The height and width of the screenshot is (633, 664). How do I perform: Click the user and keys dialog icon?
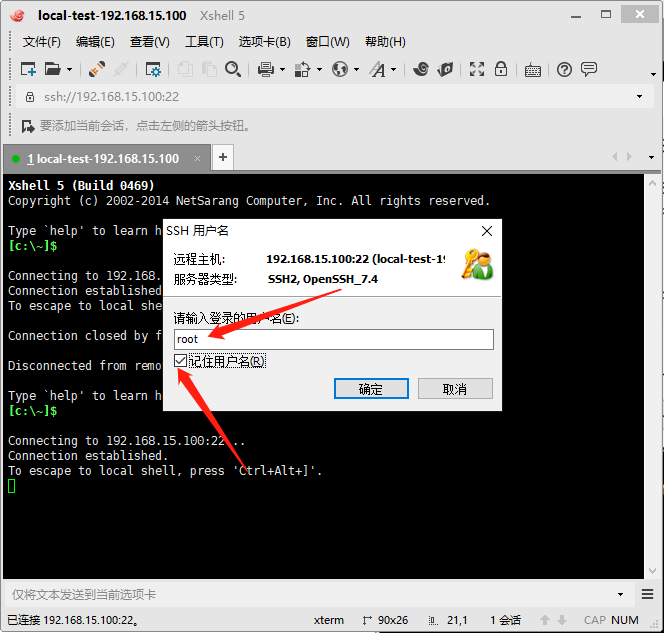click(x=478, y=264)
